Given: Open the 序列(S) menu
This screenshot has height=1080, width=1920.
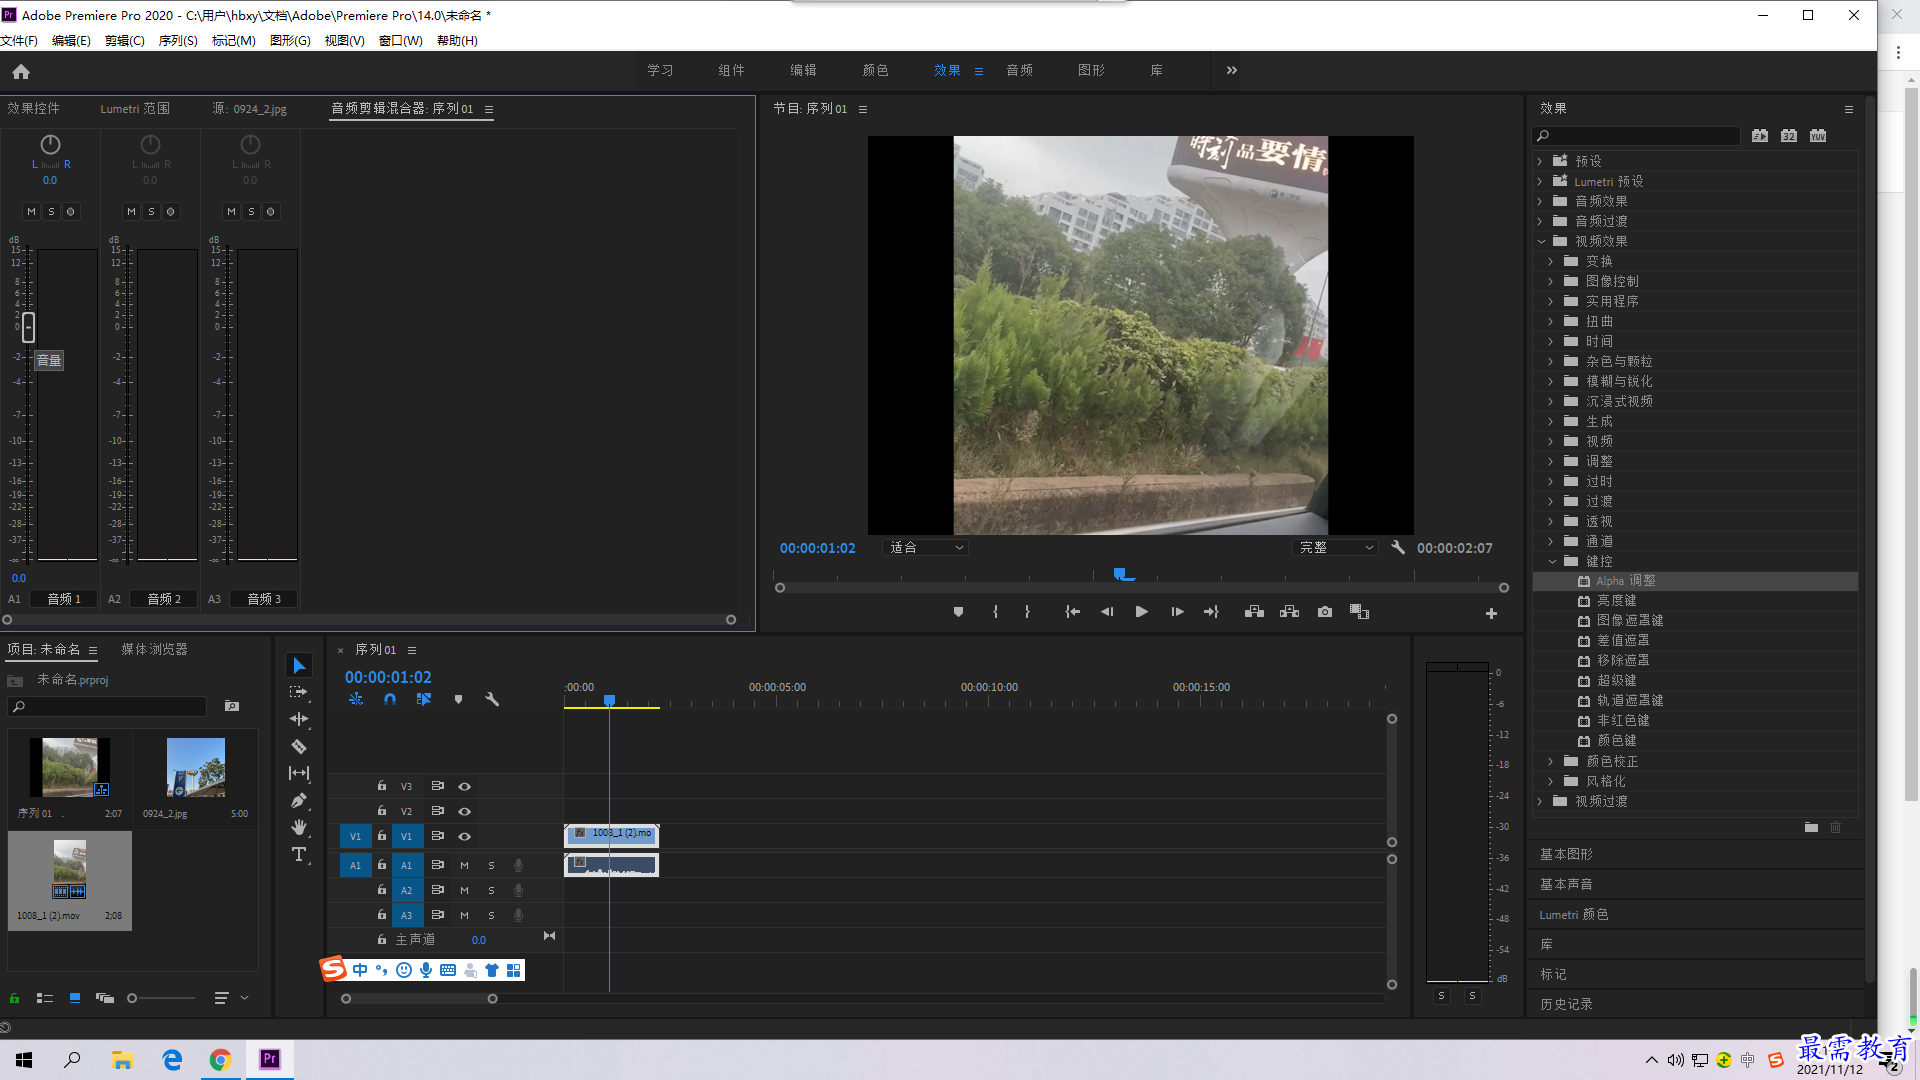Looking at the screenshot, I should [x=178, y=41].
